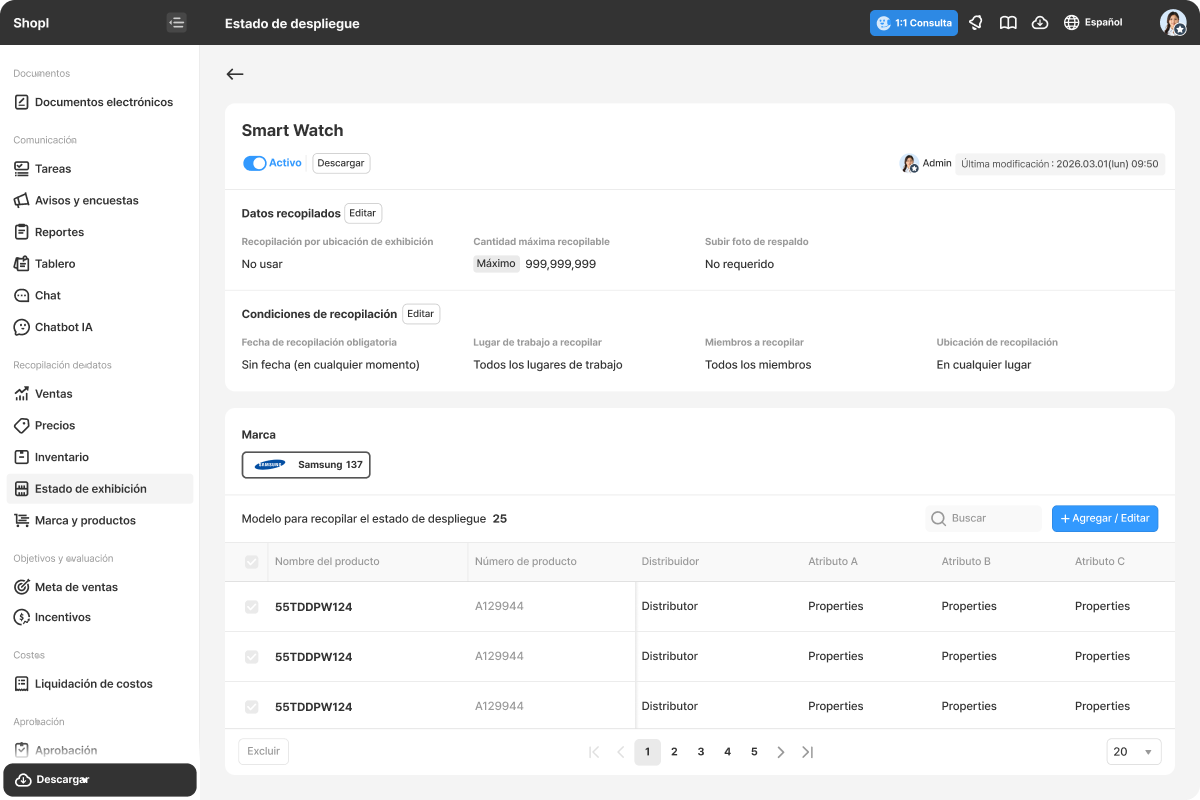Go to the next page arrow
The width and height of the screenshot is (1200, 800).
[781, 752]
